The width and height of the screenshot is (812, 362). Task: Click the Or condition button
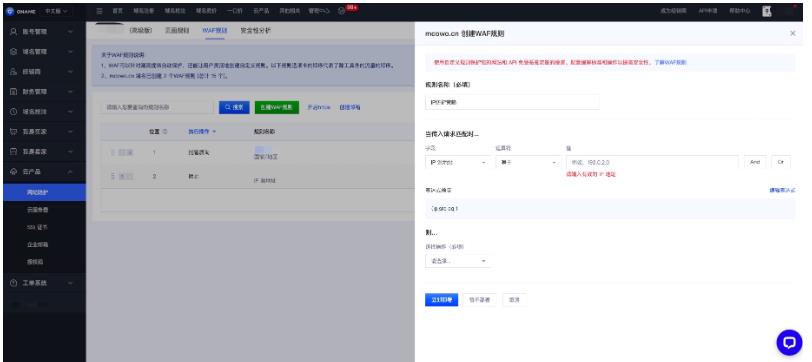(x=781, y=162)
